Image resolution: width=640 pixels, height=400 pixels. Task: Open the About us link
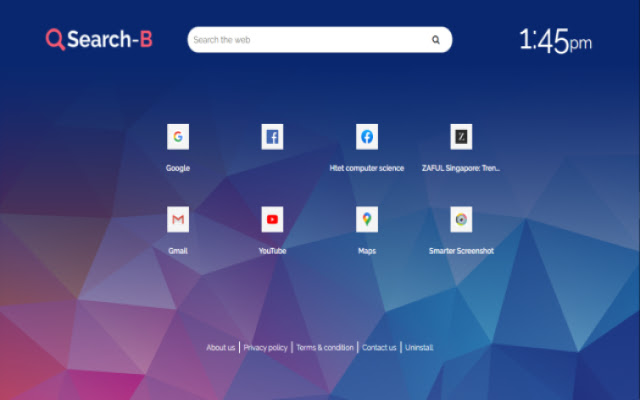click(x=220, y=347)
